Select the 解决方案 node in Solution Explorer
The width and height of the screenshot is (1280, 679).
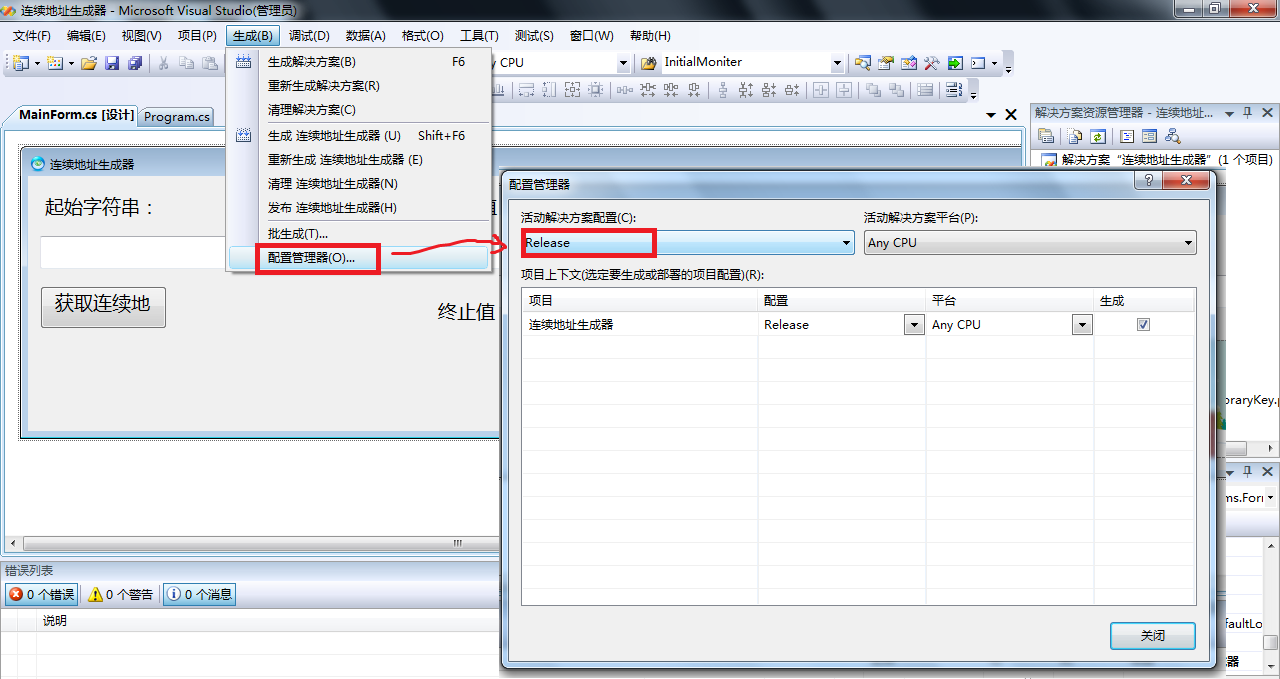[1156, 160]
